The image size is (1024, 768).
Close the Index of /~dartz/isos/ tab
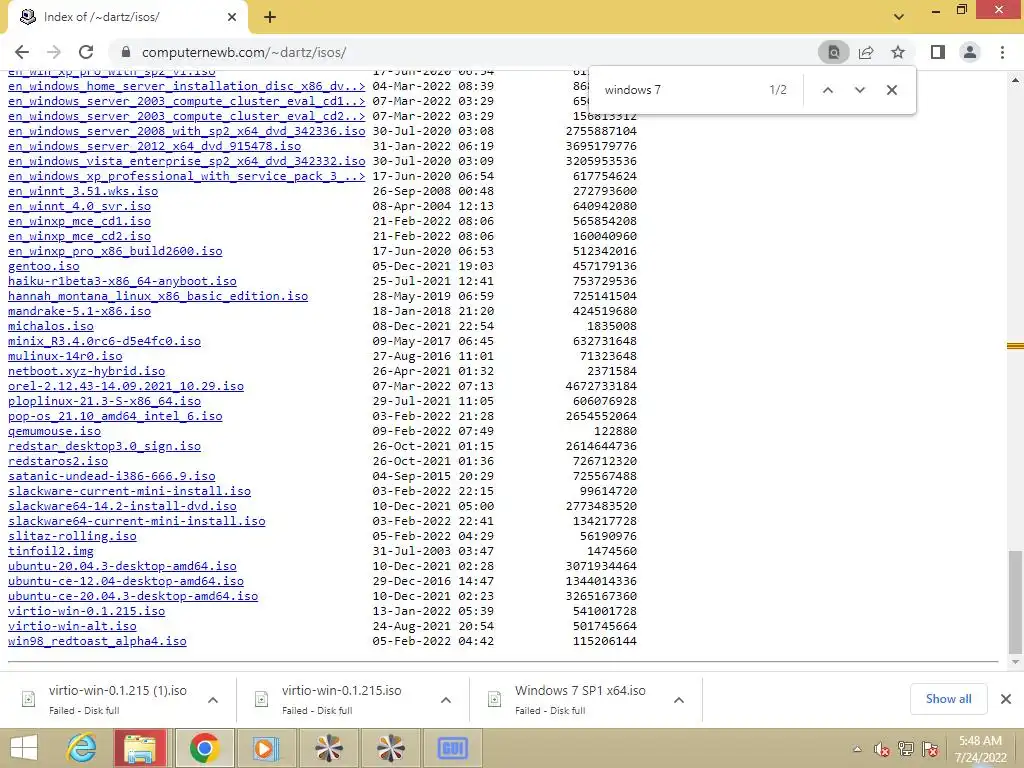pyautogui.click(x=232, y=17)
